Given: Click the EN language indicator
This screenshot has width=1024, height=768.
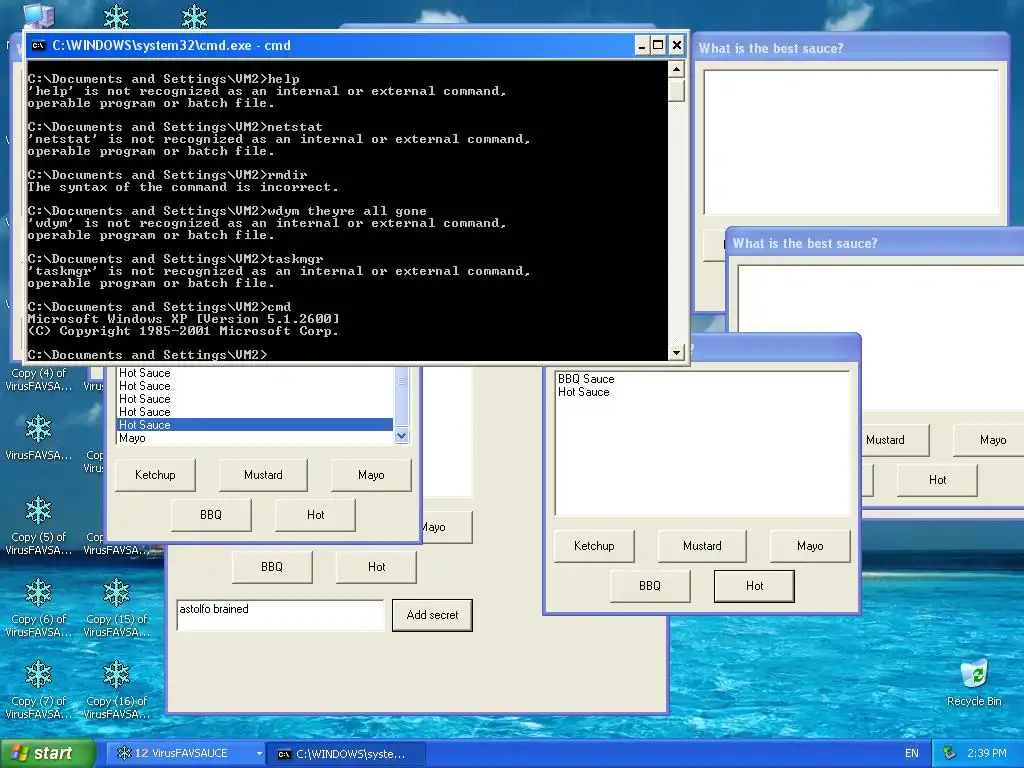Looking at the screenshot, I should click(912, 754).
